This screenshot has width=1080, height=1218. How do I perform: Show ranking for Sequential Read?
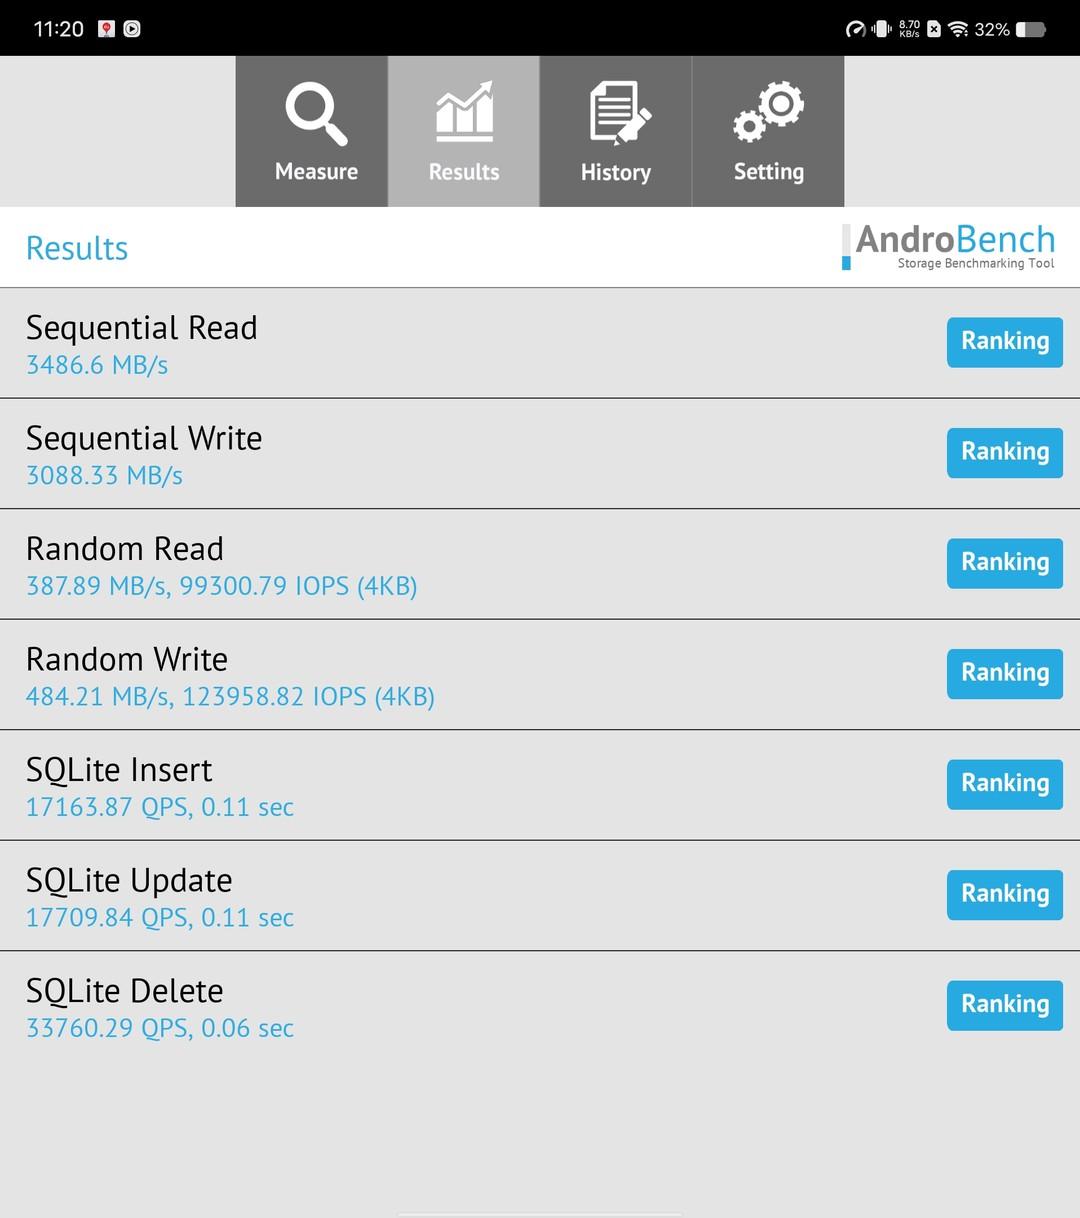(x=1004, y=342)
